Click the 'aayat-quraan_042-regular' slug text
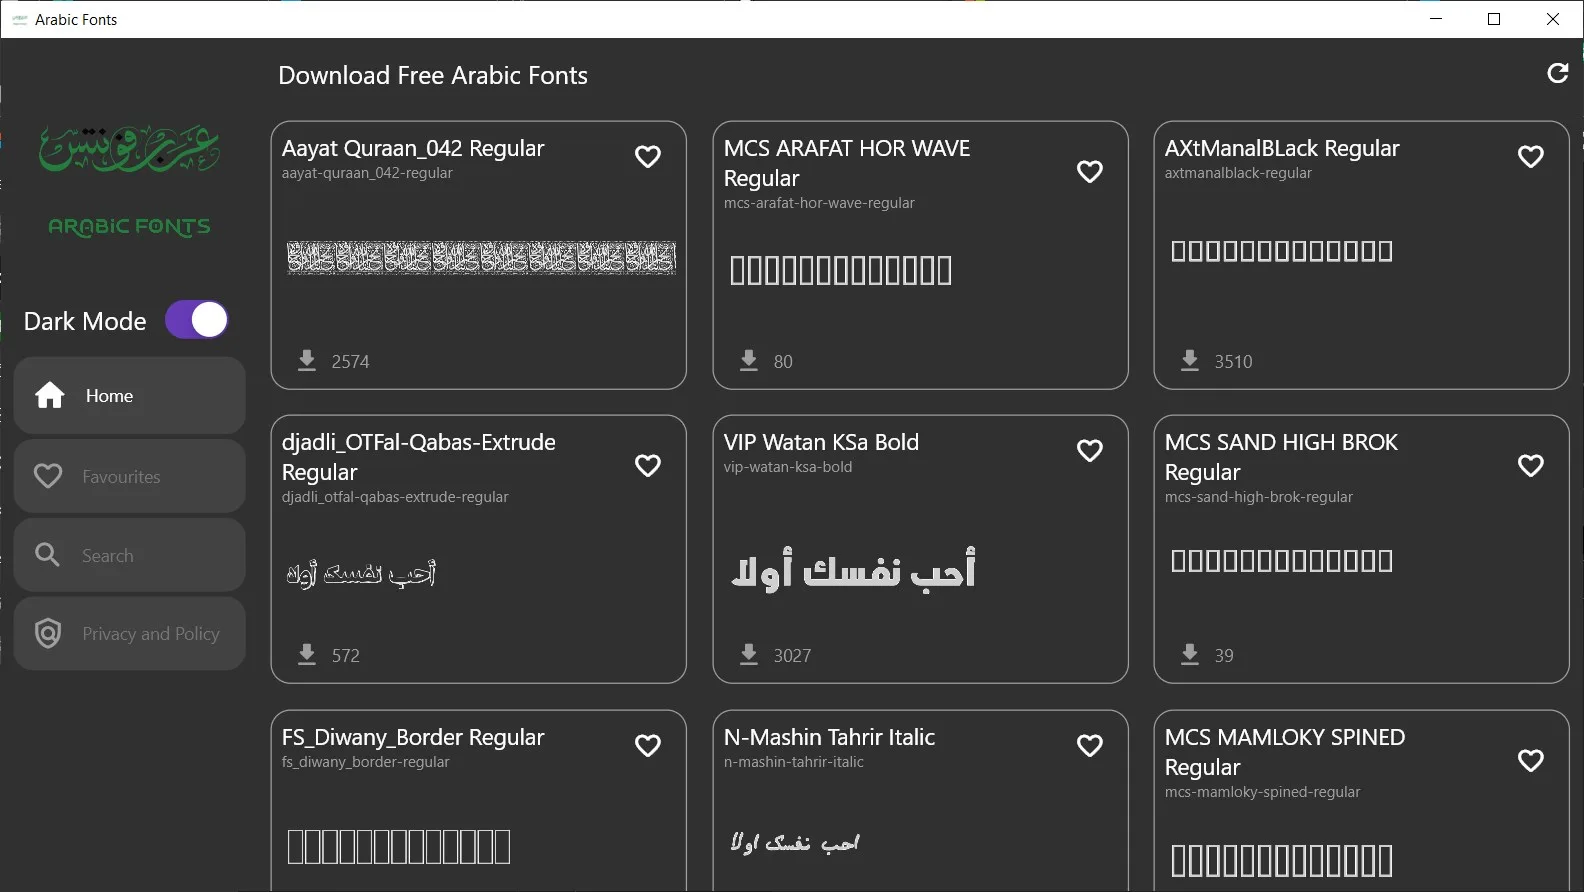 click(367, 173)
